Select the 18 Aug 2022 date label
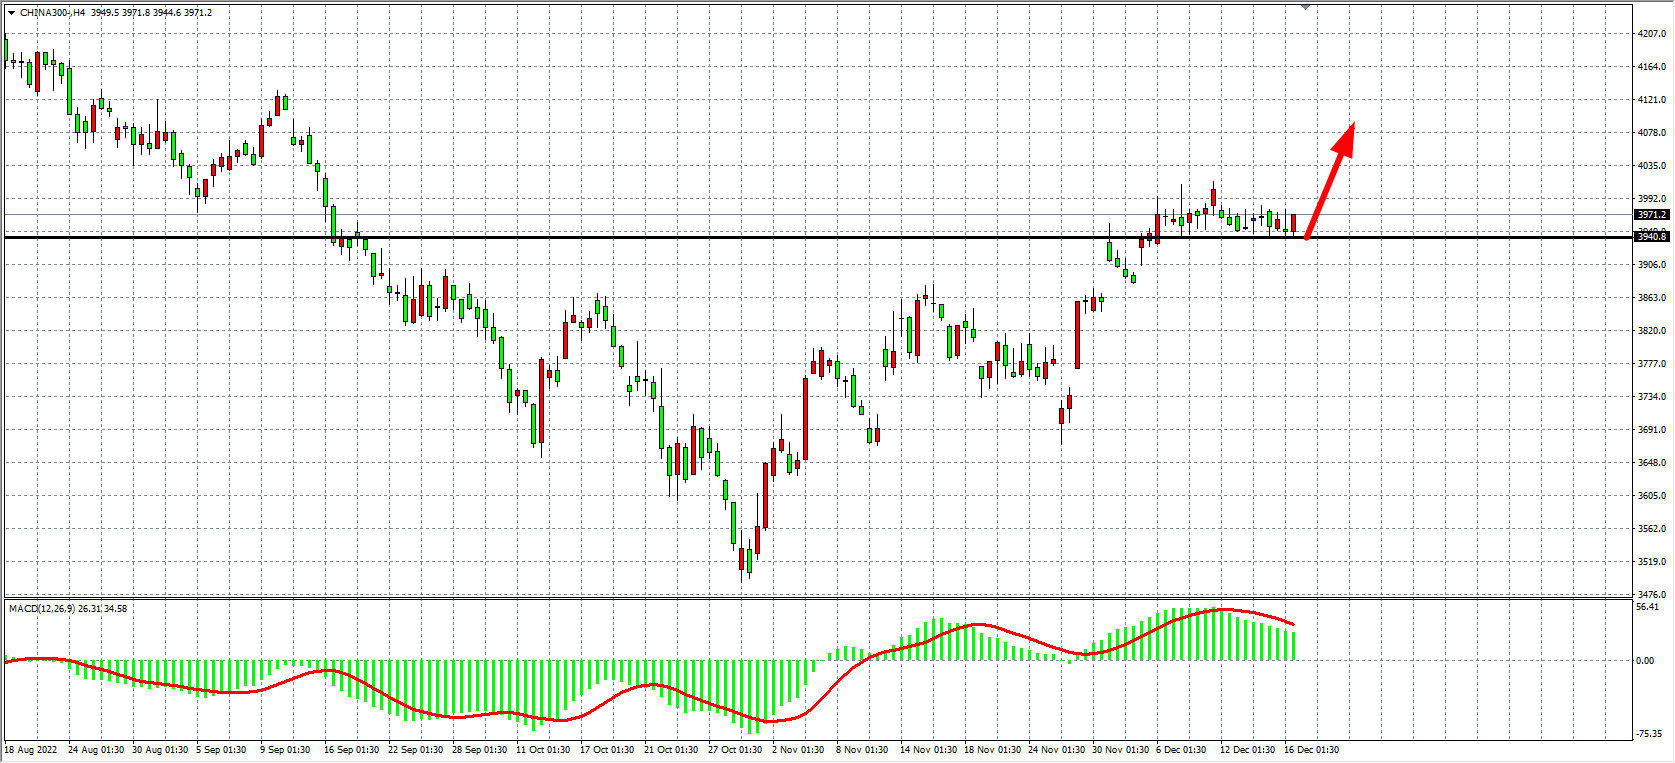Image resolution: width=1675 pixels, height=763 pixels. 31,750
